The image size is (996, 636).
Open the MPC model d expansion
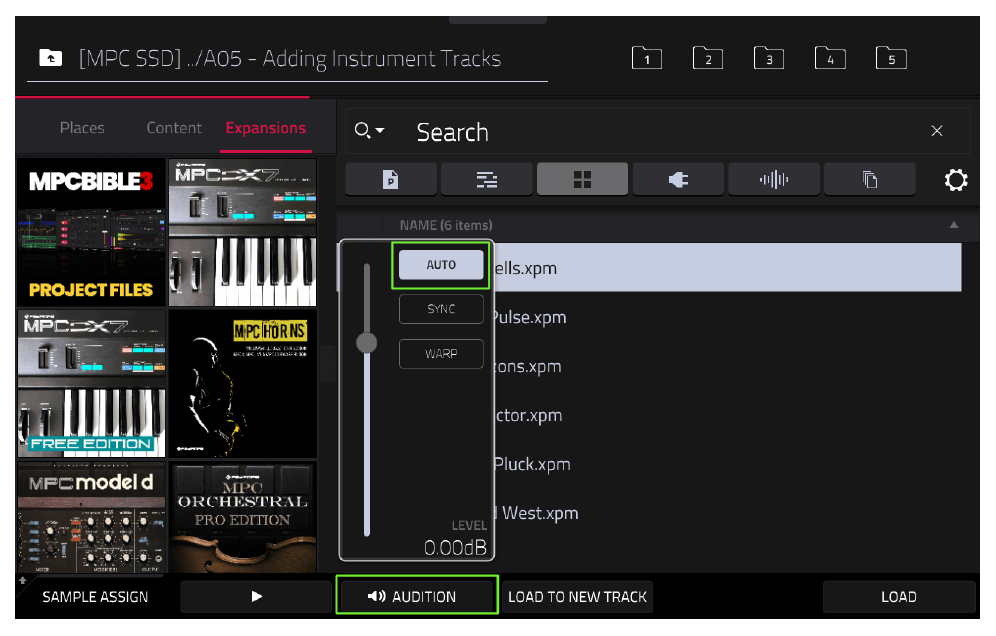tap(91, 517)
